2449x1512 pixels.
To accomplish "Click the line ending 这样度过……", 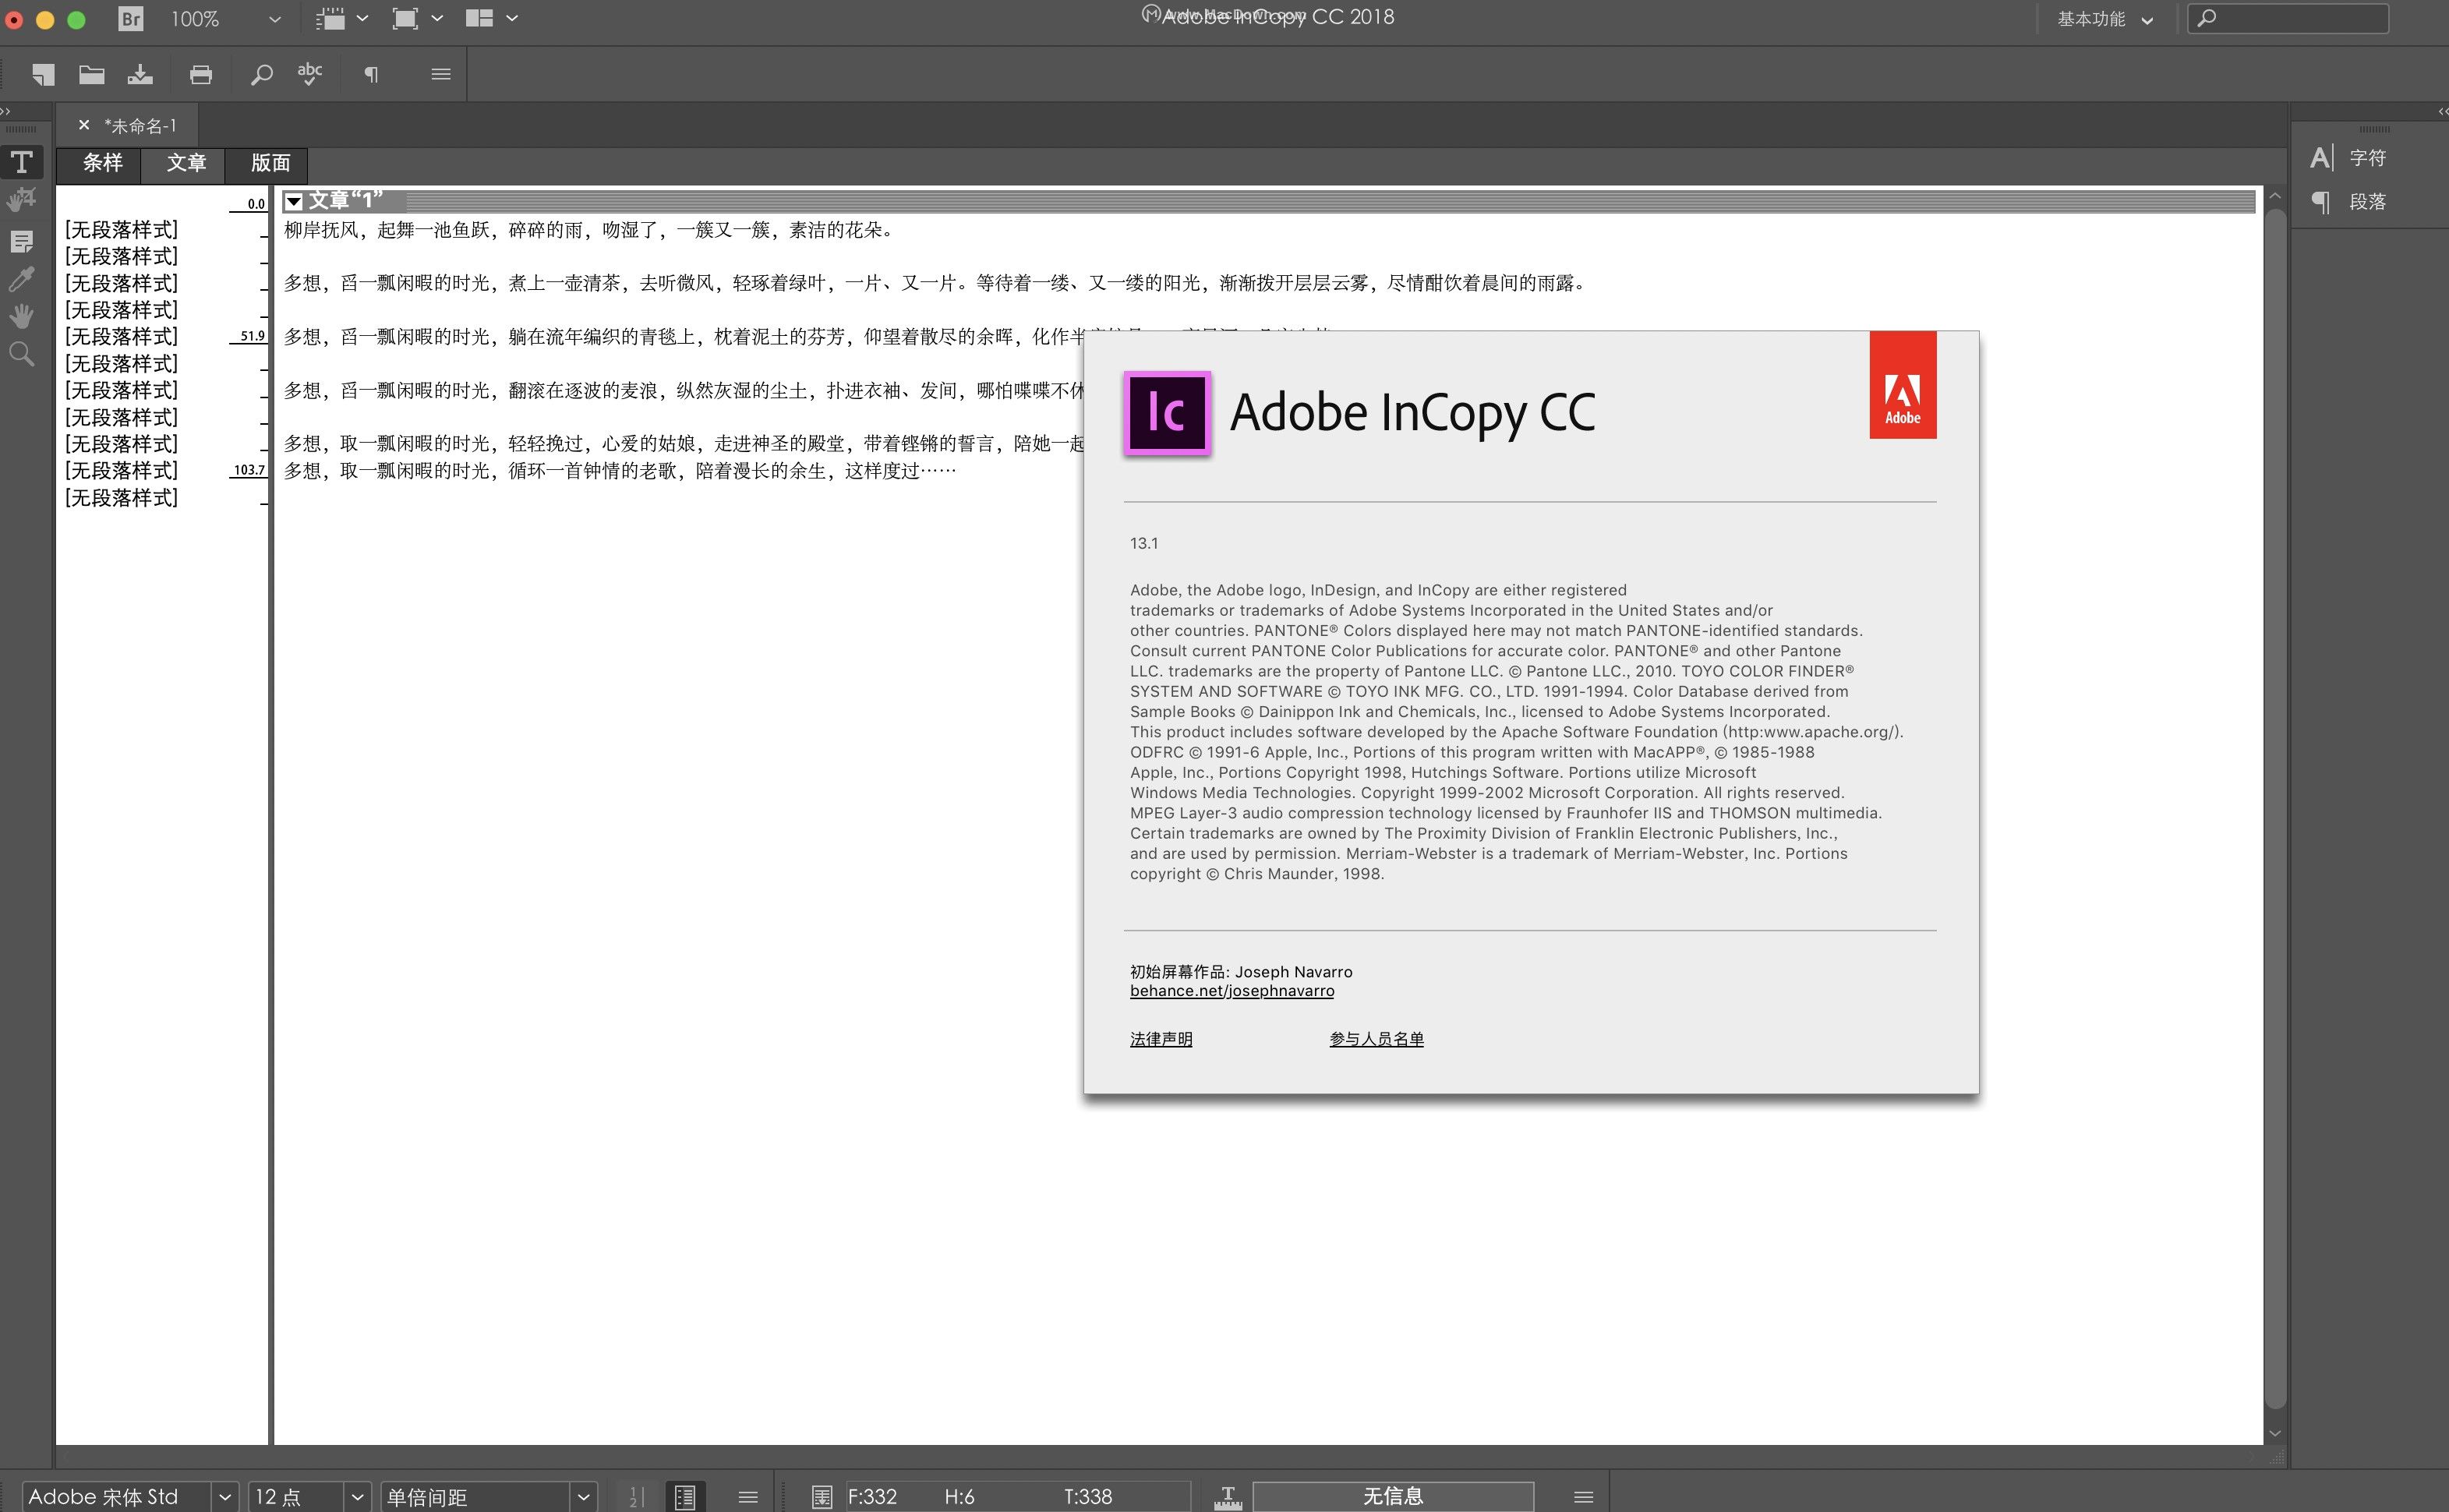I will pyautogui.click(x=620, y=470).
